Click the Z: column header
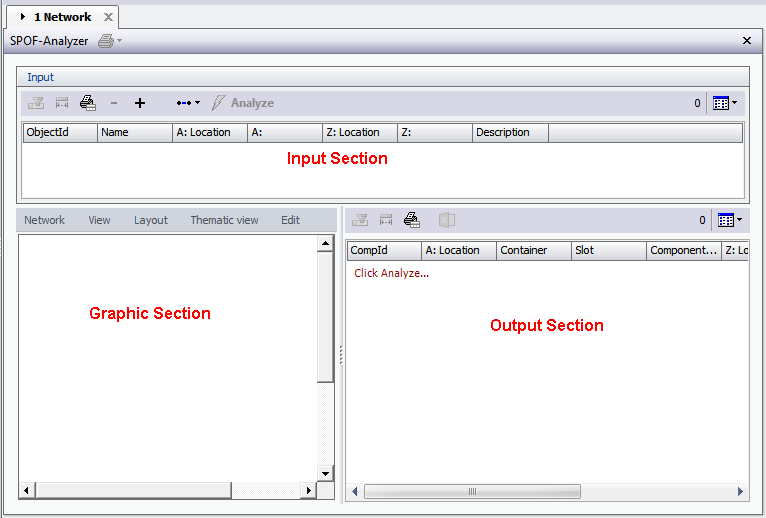Viewport: 766px width, 518px height. point(435,133)
